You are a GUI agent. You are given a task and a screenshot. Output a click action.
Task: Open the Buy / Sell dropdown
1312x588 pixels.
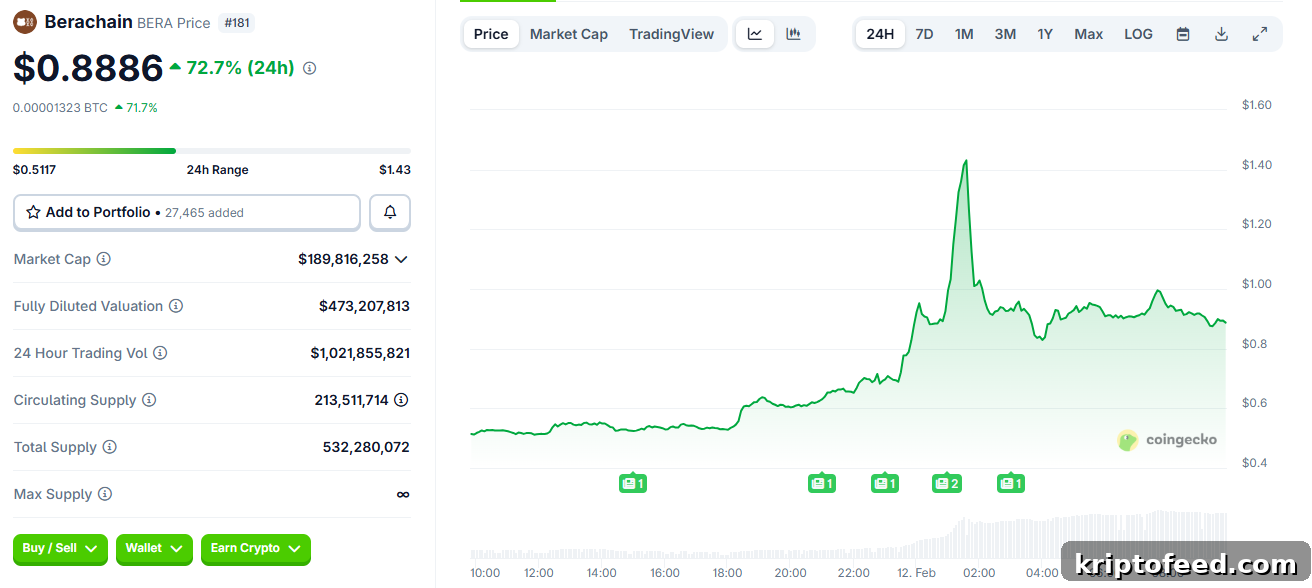(x=60, y=549)
